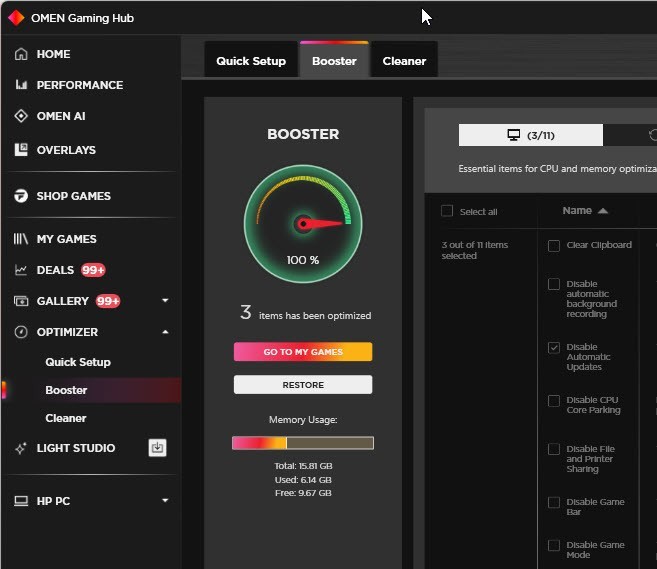Click the 'Clear Clipboard' label text
The height and width of the screenshot is (569, 657).
point(599,245)
